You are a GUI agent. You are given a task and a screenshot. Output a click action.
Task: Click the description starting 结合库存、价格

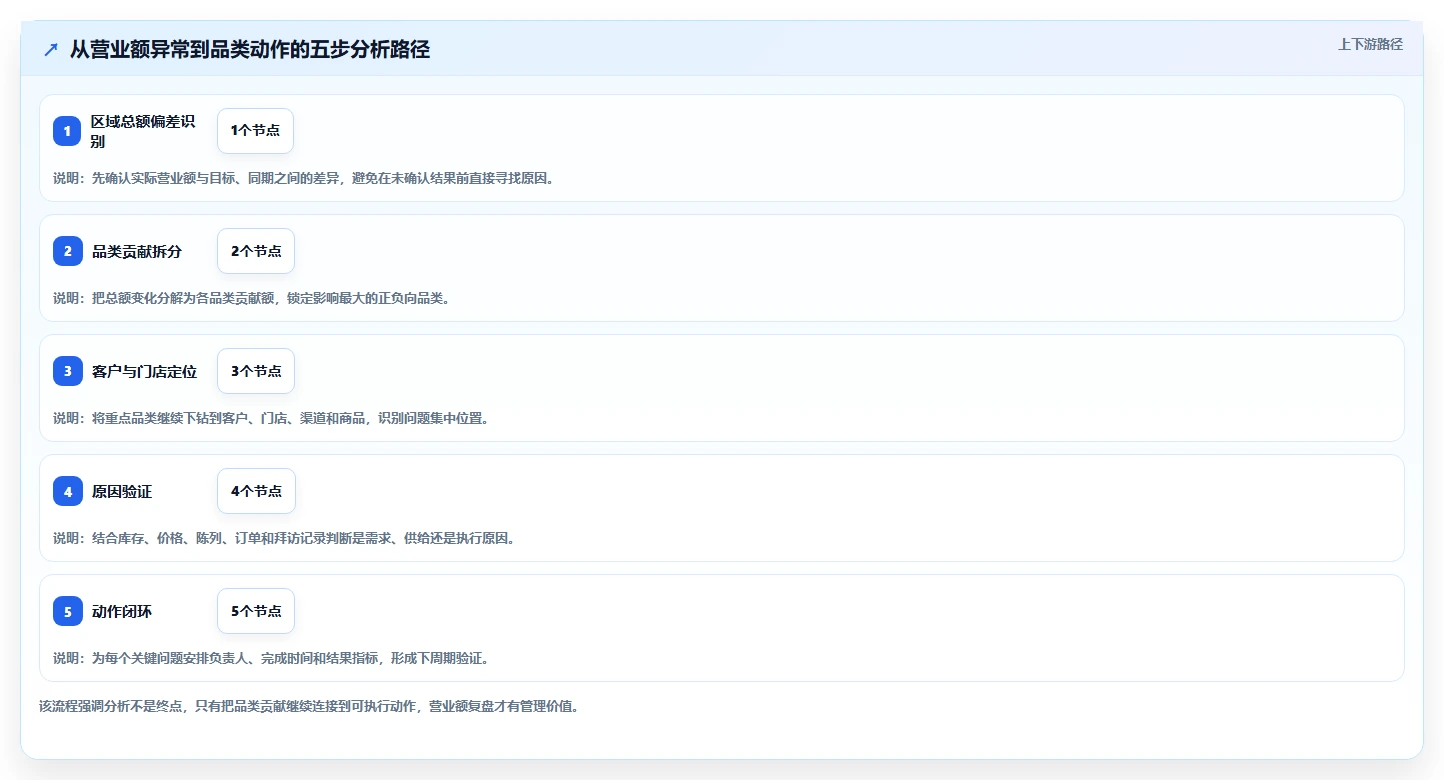[x=284, y=538]
